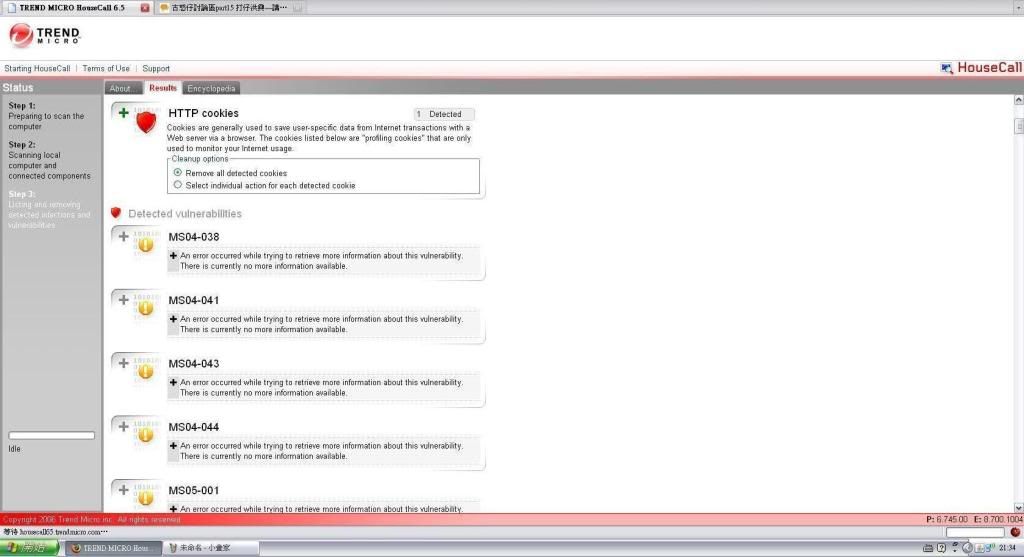Select the TREND MICRO HouseCall taskbar button

114,548
